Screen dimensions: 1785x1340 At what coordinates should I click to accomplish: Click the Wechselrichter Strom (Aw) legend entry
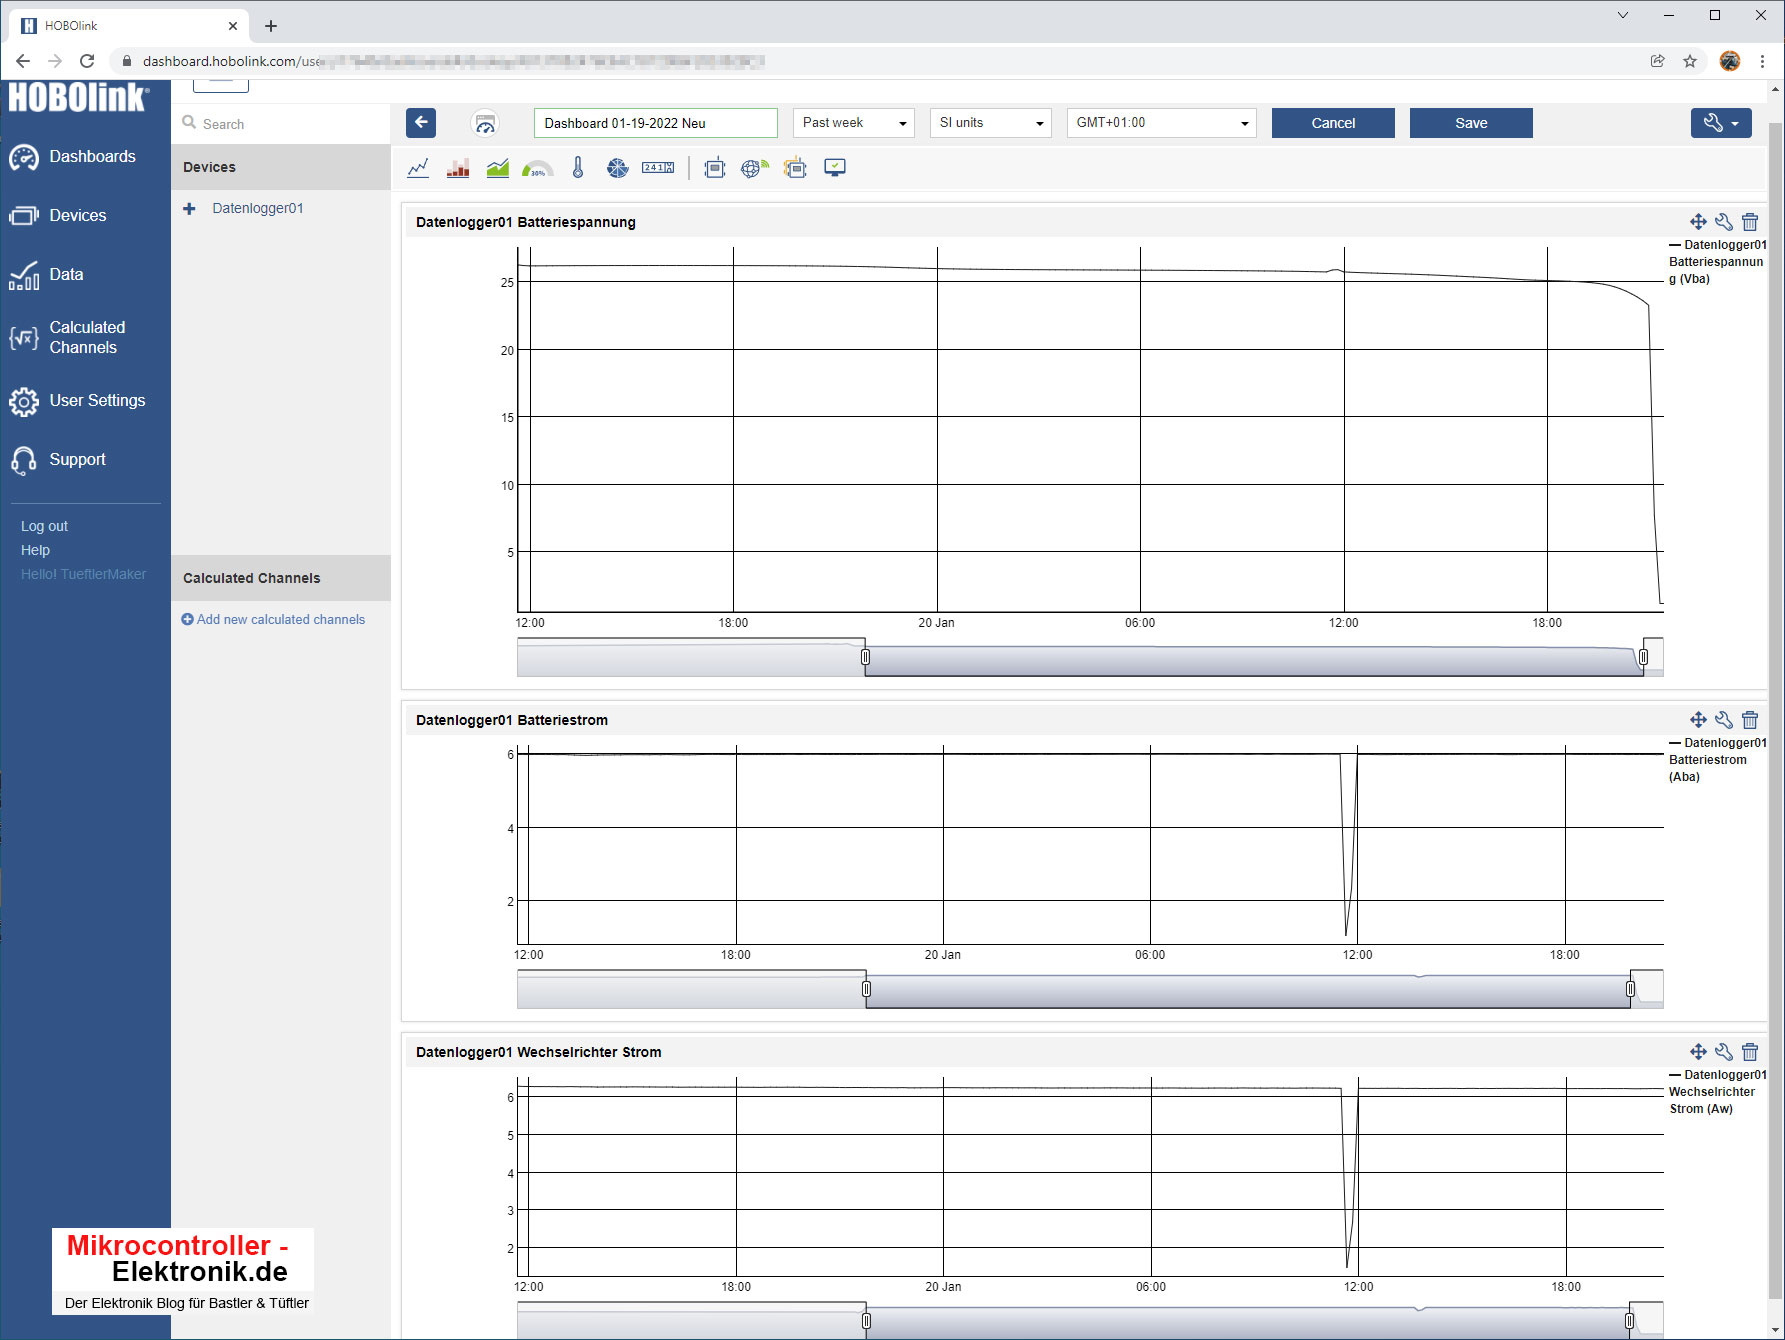(x=1717, y=1092)
